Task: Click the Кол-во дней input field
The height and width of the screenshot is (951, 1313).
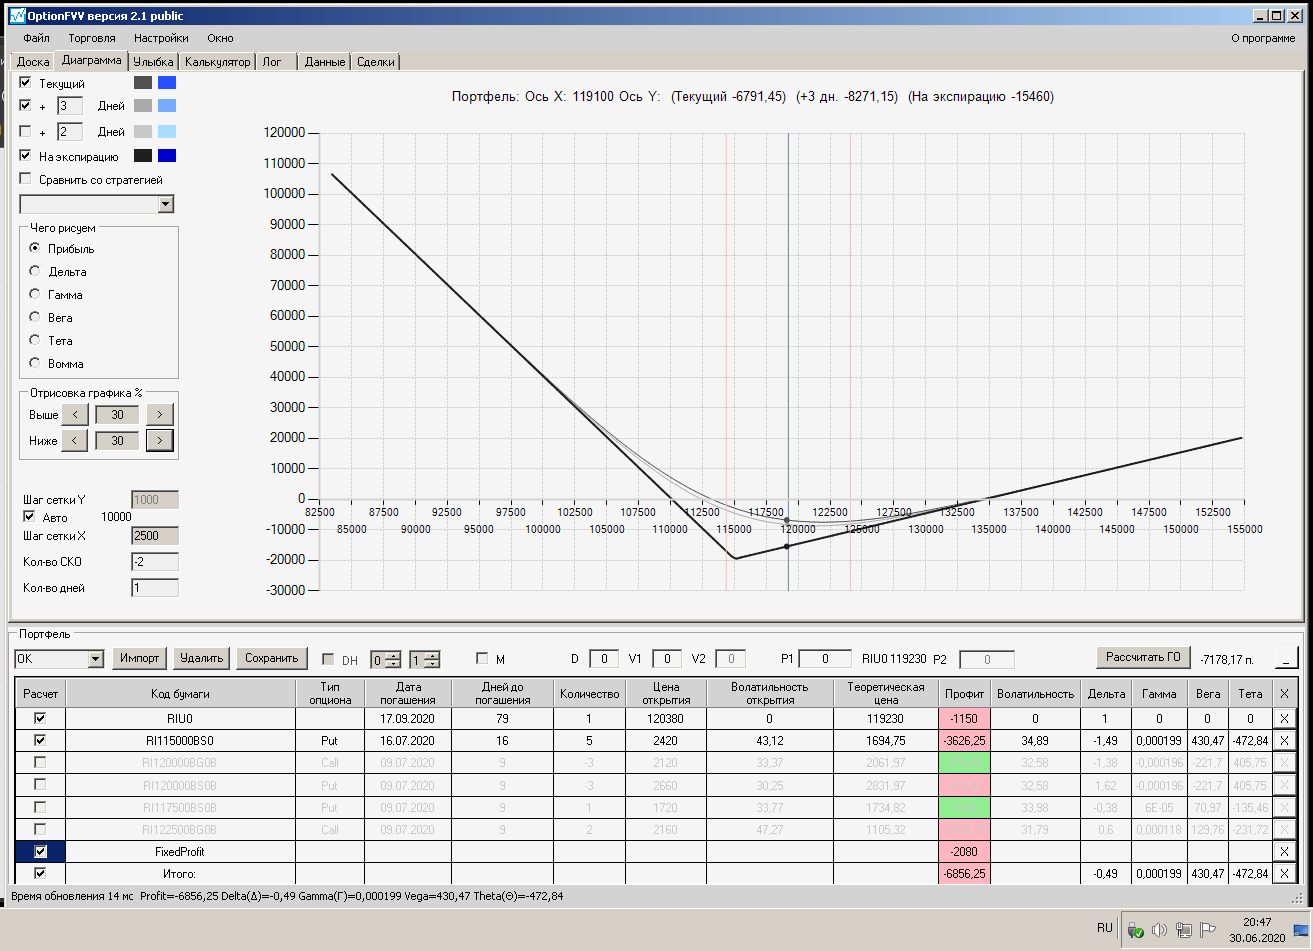Action: click(x=155, y=588)
